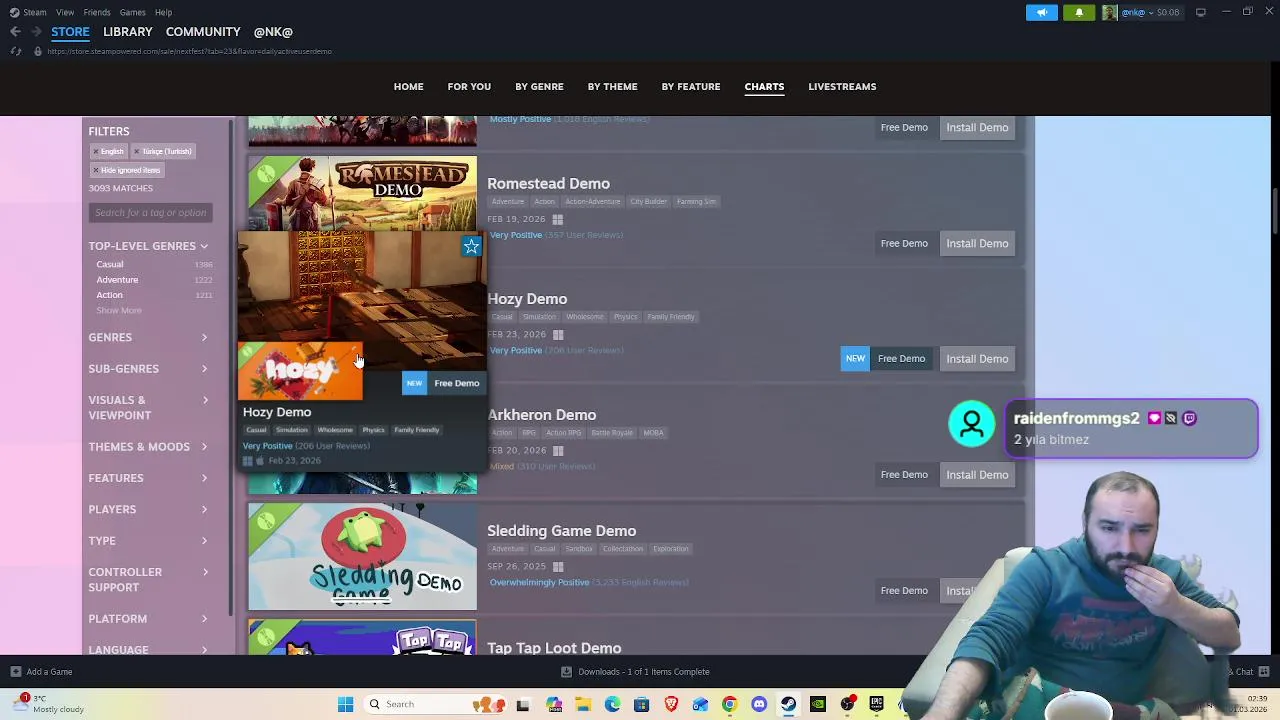Expand the Platform filter section
This screenshot has height=720, width=1280.
pos(148,619)
